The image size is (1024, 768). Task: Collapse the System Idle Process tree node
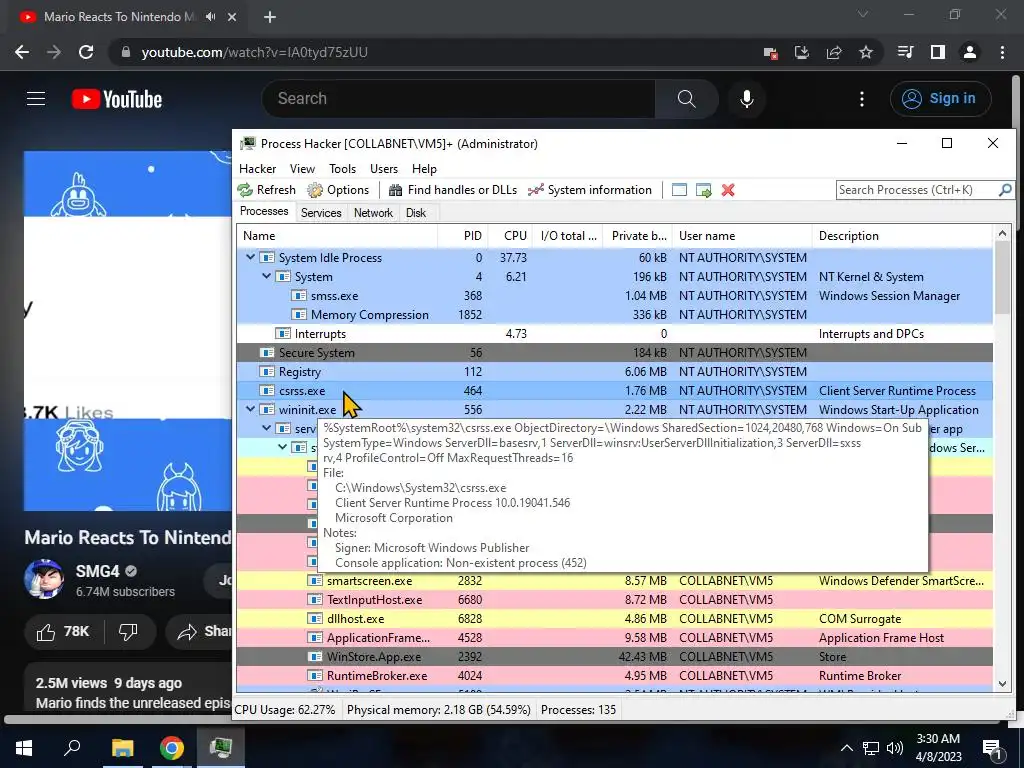tap(250, 257)
